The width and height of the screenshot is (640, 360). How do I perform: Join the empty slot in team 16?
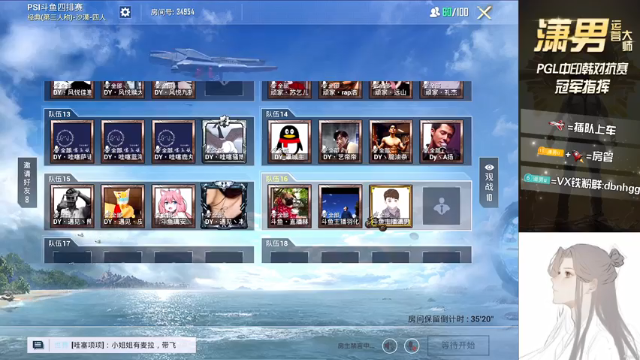point(441,206)
